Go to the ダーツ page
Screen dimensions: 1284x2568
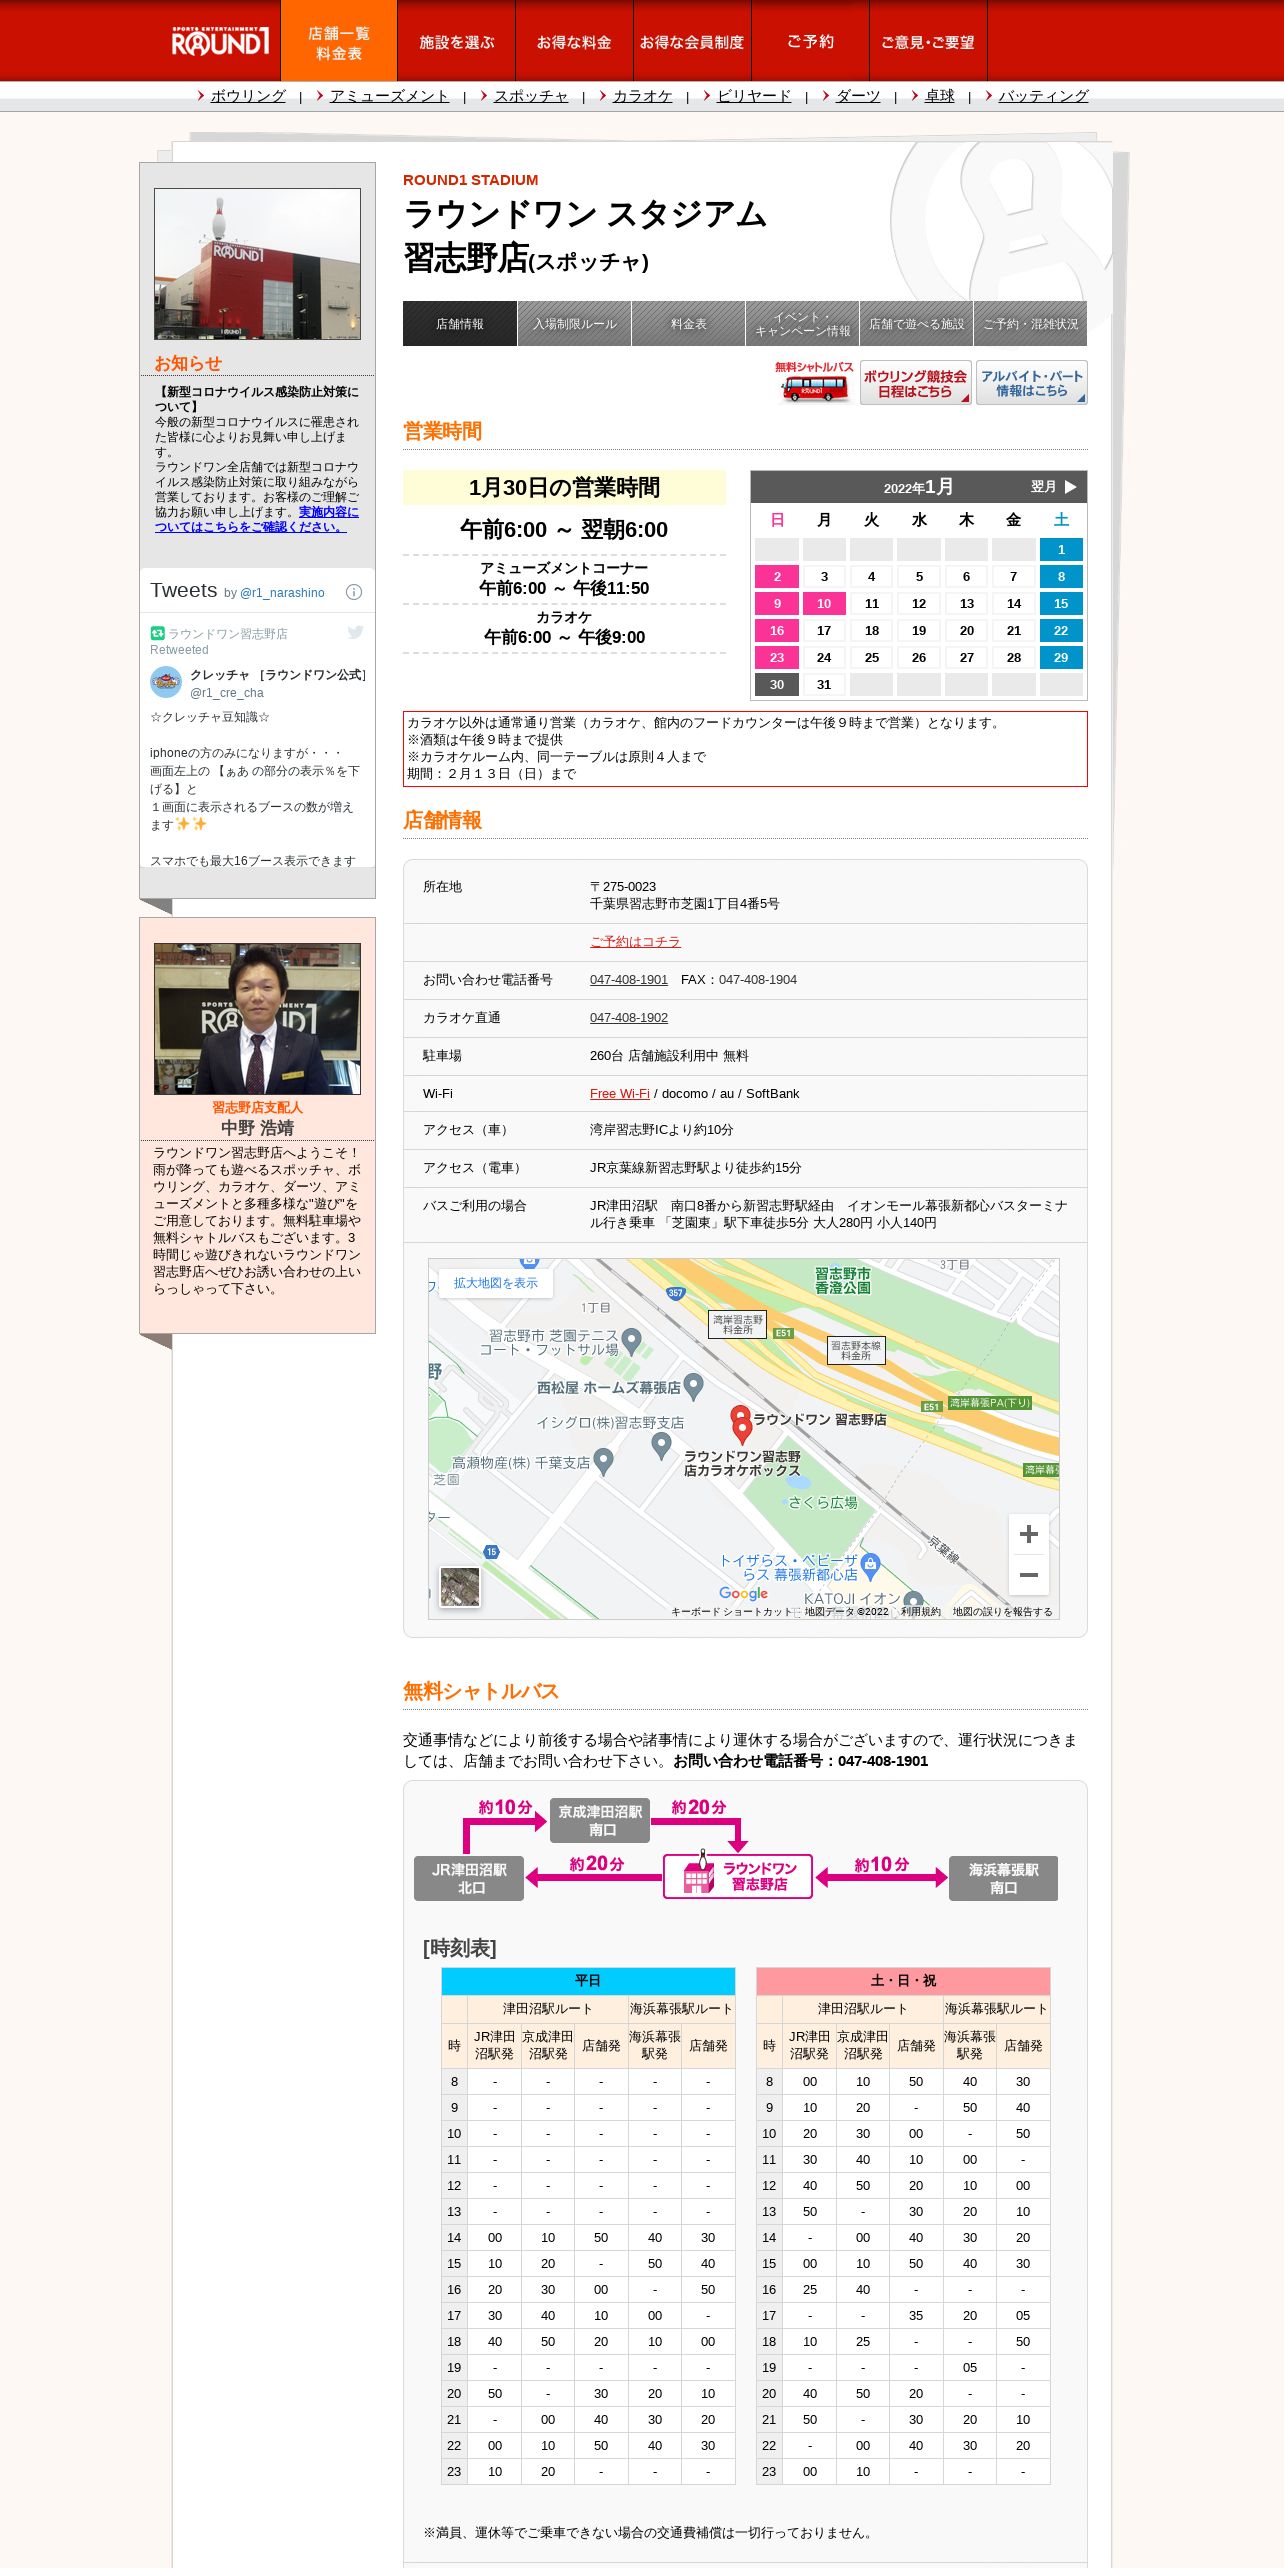tap(858, 96)
